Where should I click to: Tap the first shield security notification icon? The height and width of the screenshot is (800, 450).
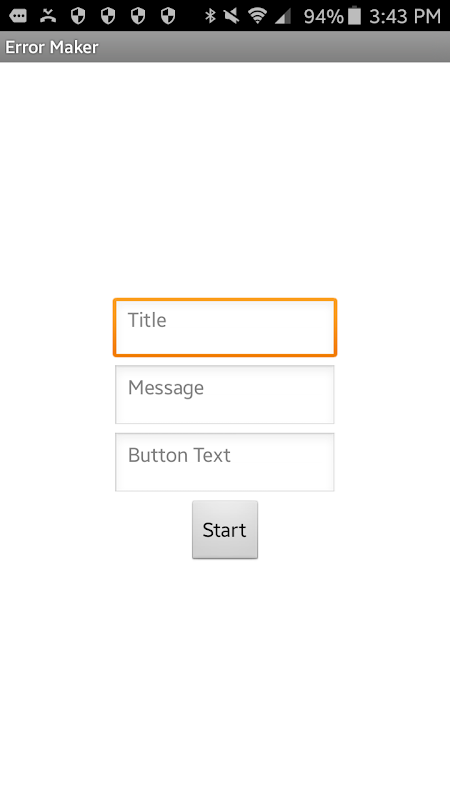coord(78,16)
